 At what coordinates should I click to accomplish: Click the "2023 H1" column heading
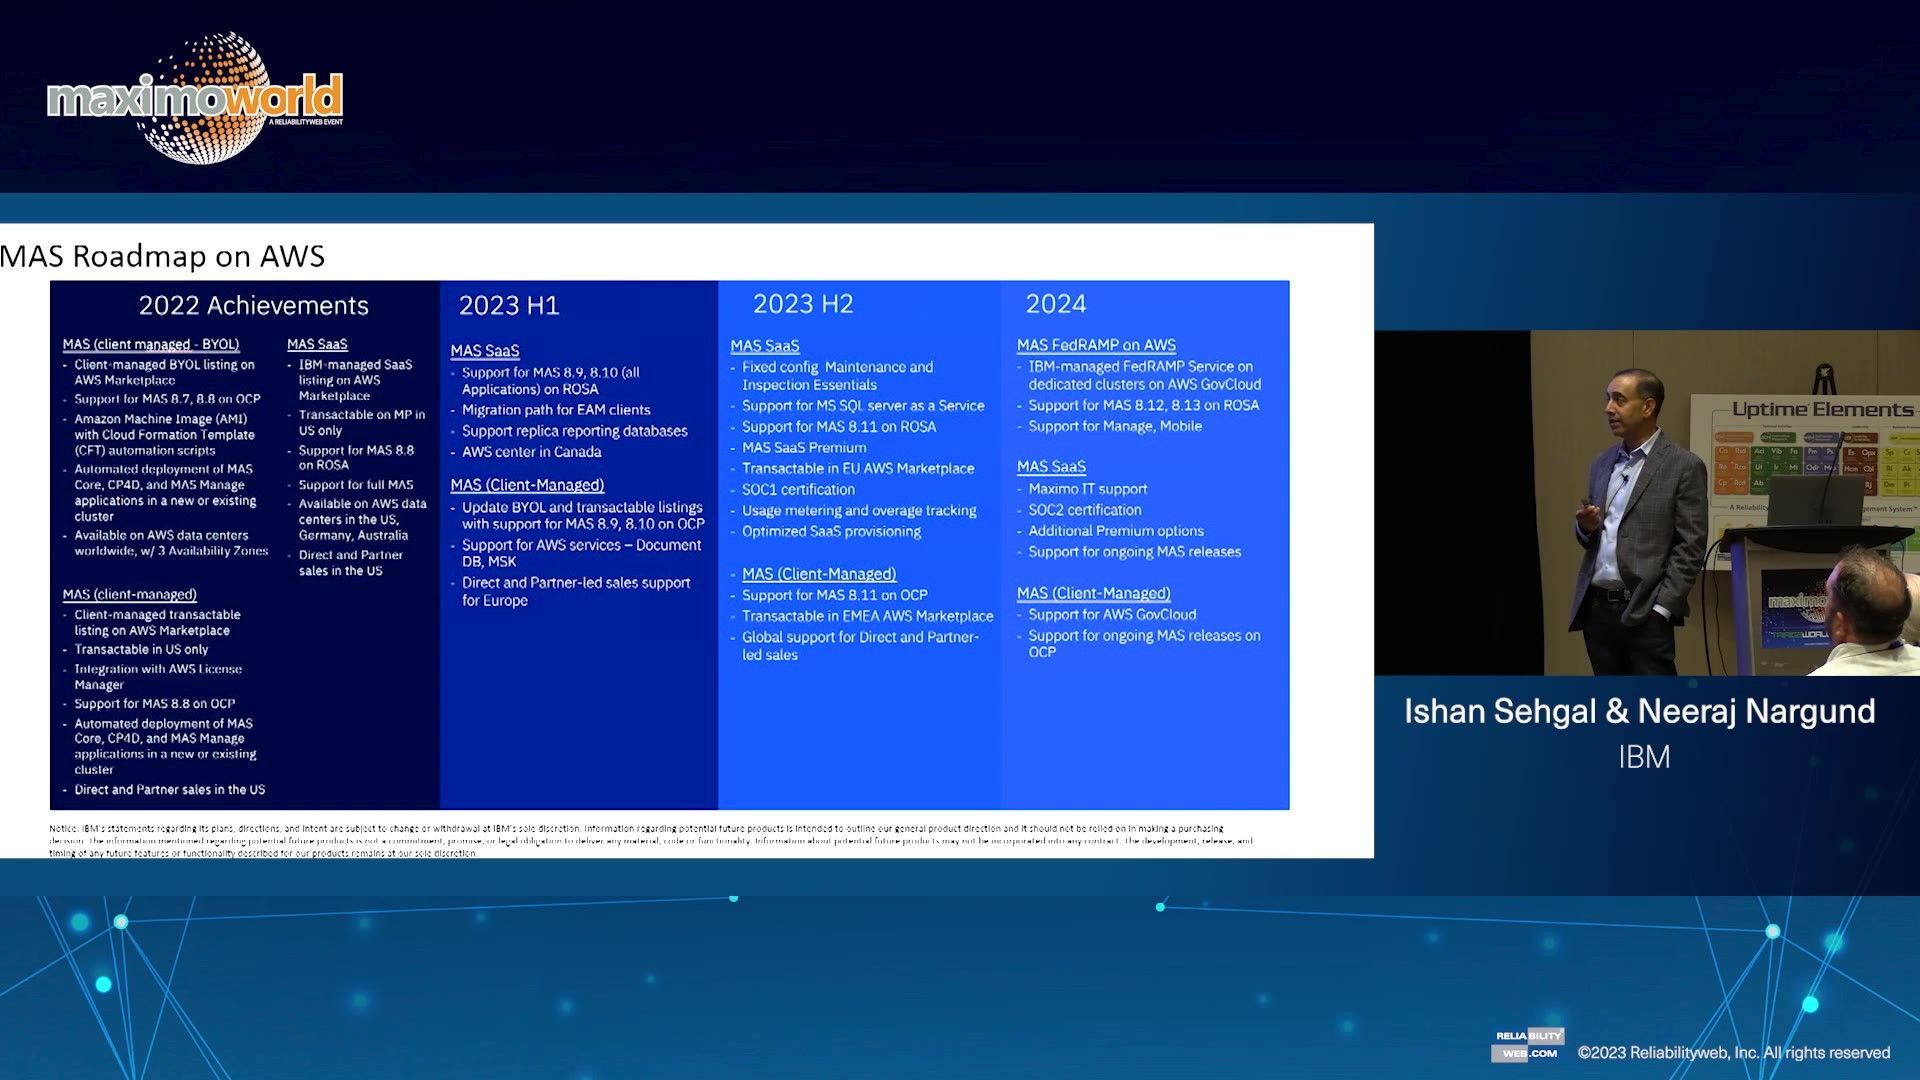[509, 305]
